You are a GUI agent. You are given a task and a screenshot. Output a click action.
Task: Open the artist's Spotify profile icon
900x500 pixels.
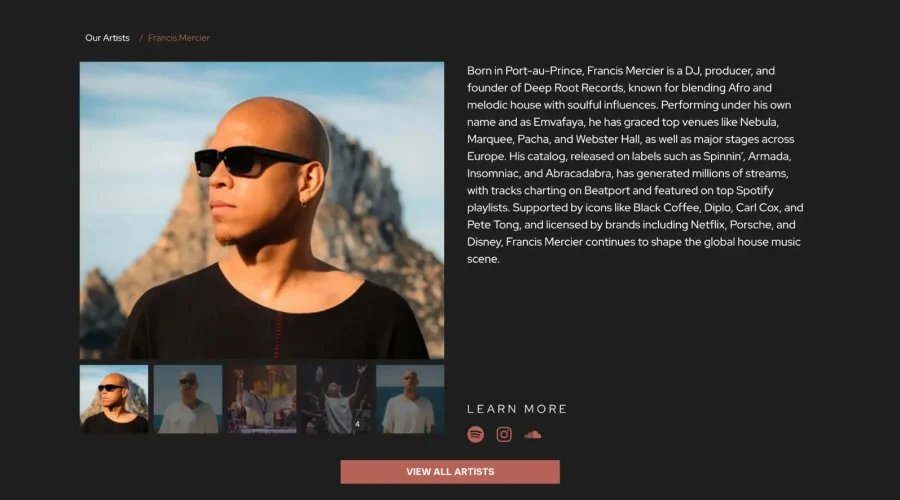coord(475,435)
